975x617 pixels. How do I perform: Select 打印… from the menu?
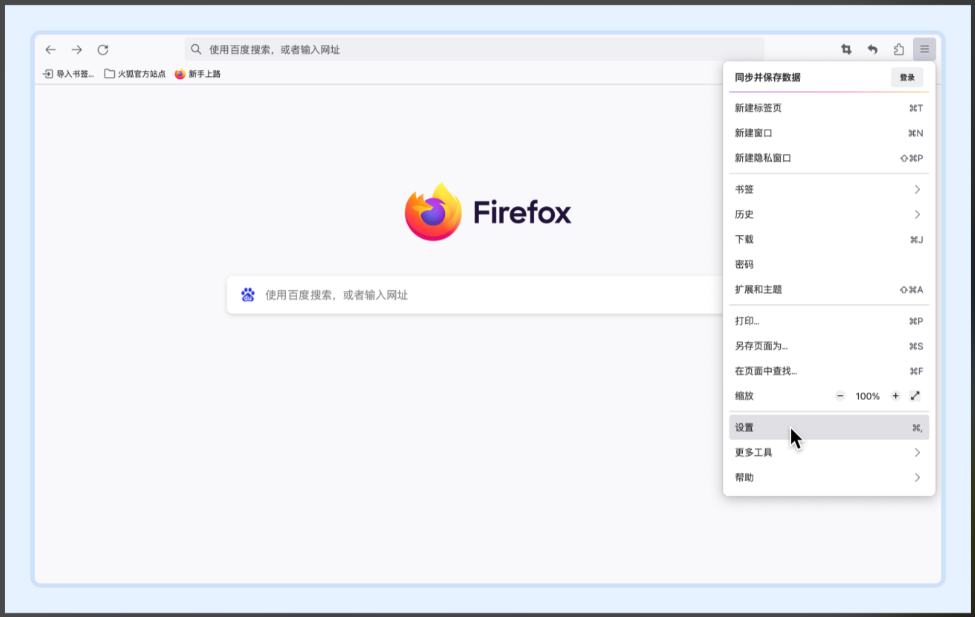coord(829,321)
